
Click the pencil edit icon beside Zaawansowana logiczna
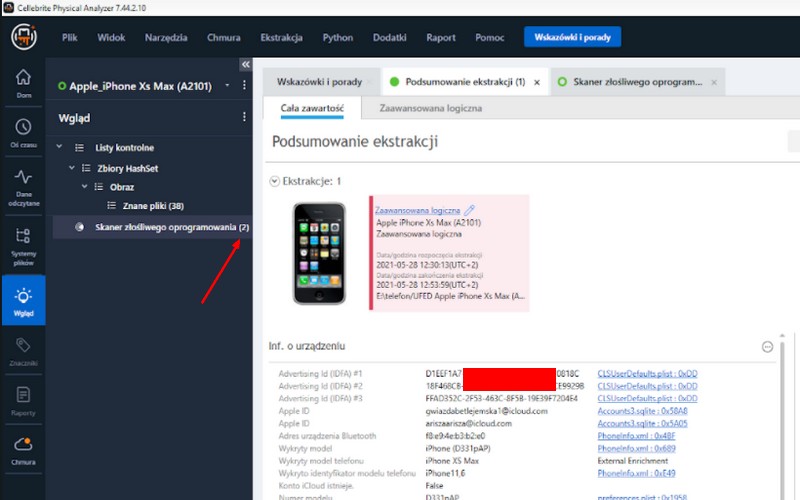click(x=469, y=210)
